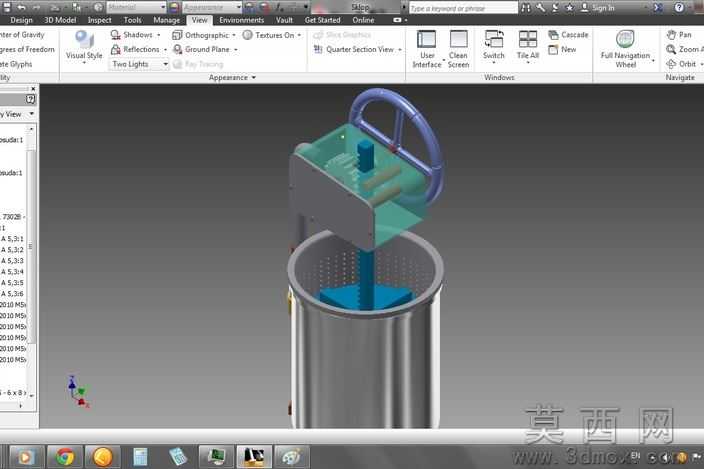Click the wrench icon in title bar
This screenshot has width=704, height=469.
(x=540, y=8)
